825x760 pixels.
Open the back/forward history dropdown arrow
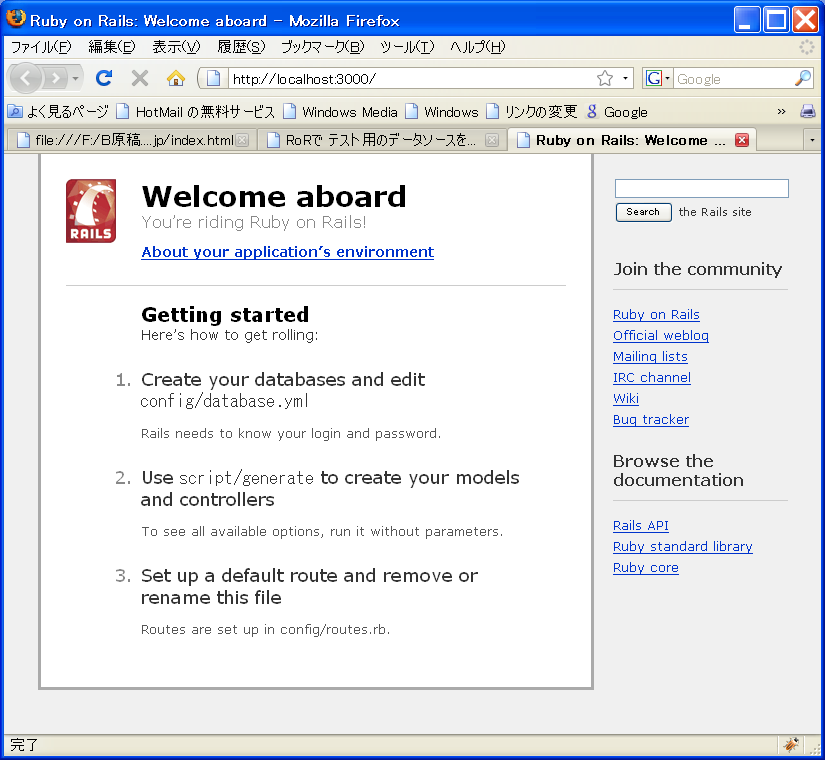pyautogui.click(x=76, y=79)
